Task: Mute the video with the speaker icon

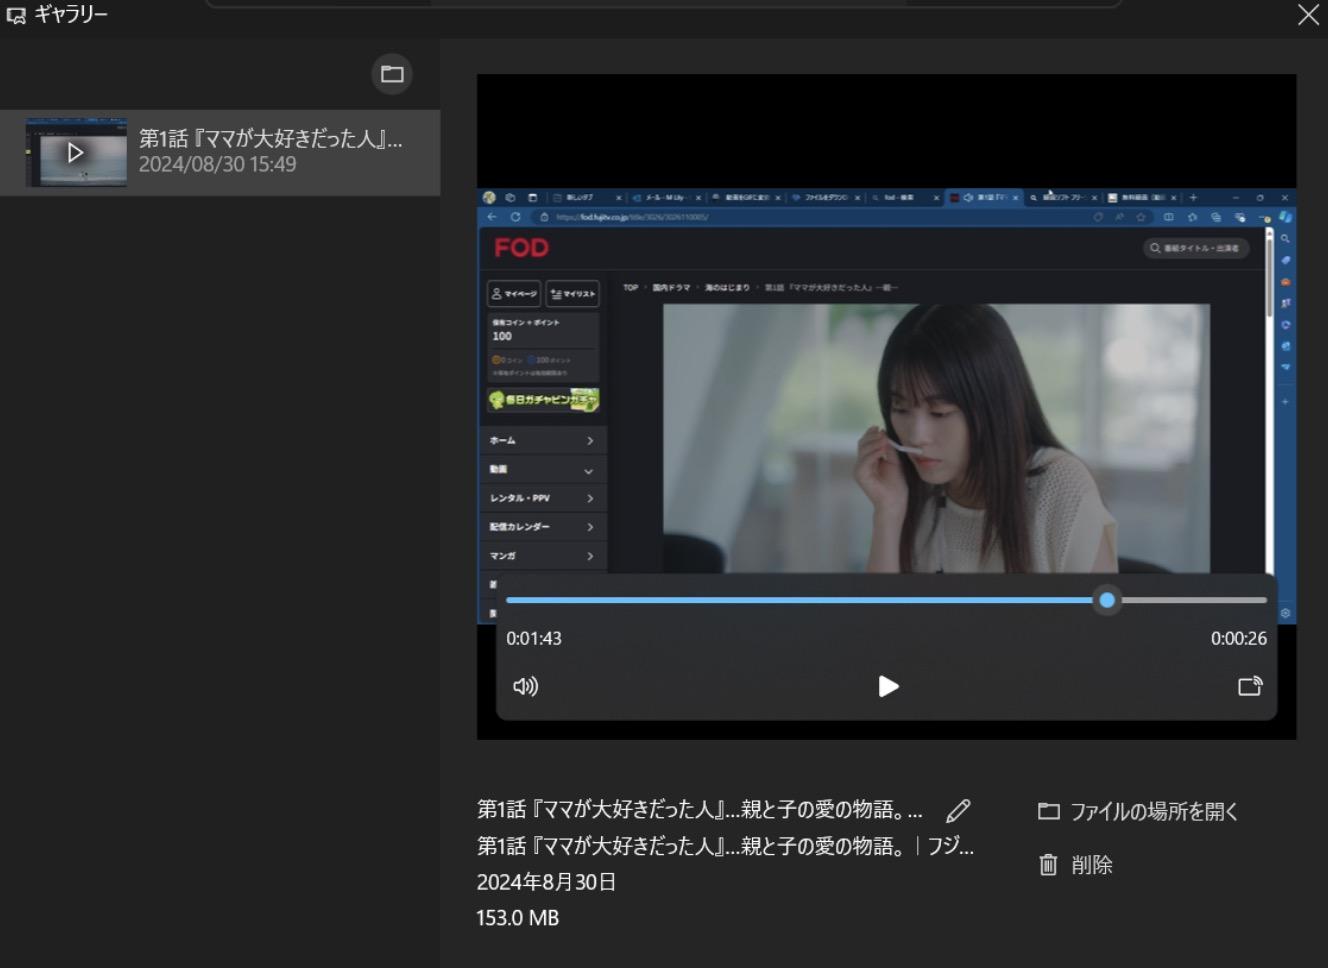Action: [526, 686]
